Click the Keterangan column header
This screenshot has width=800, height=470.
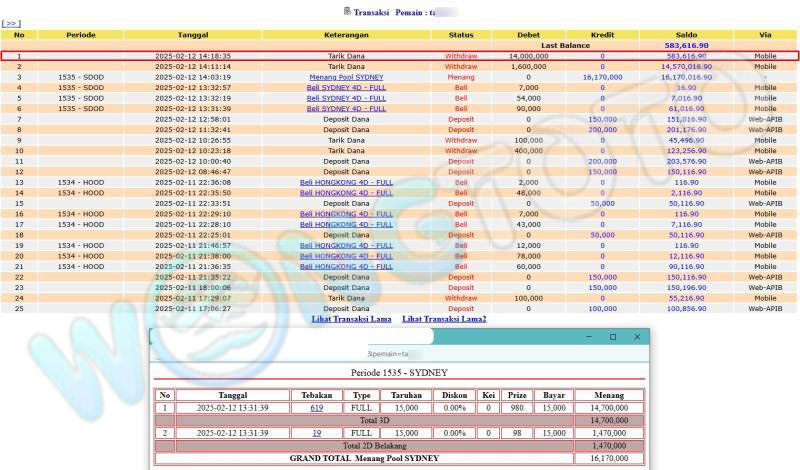point(346,34)
